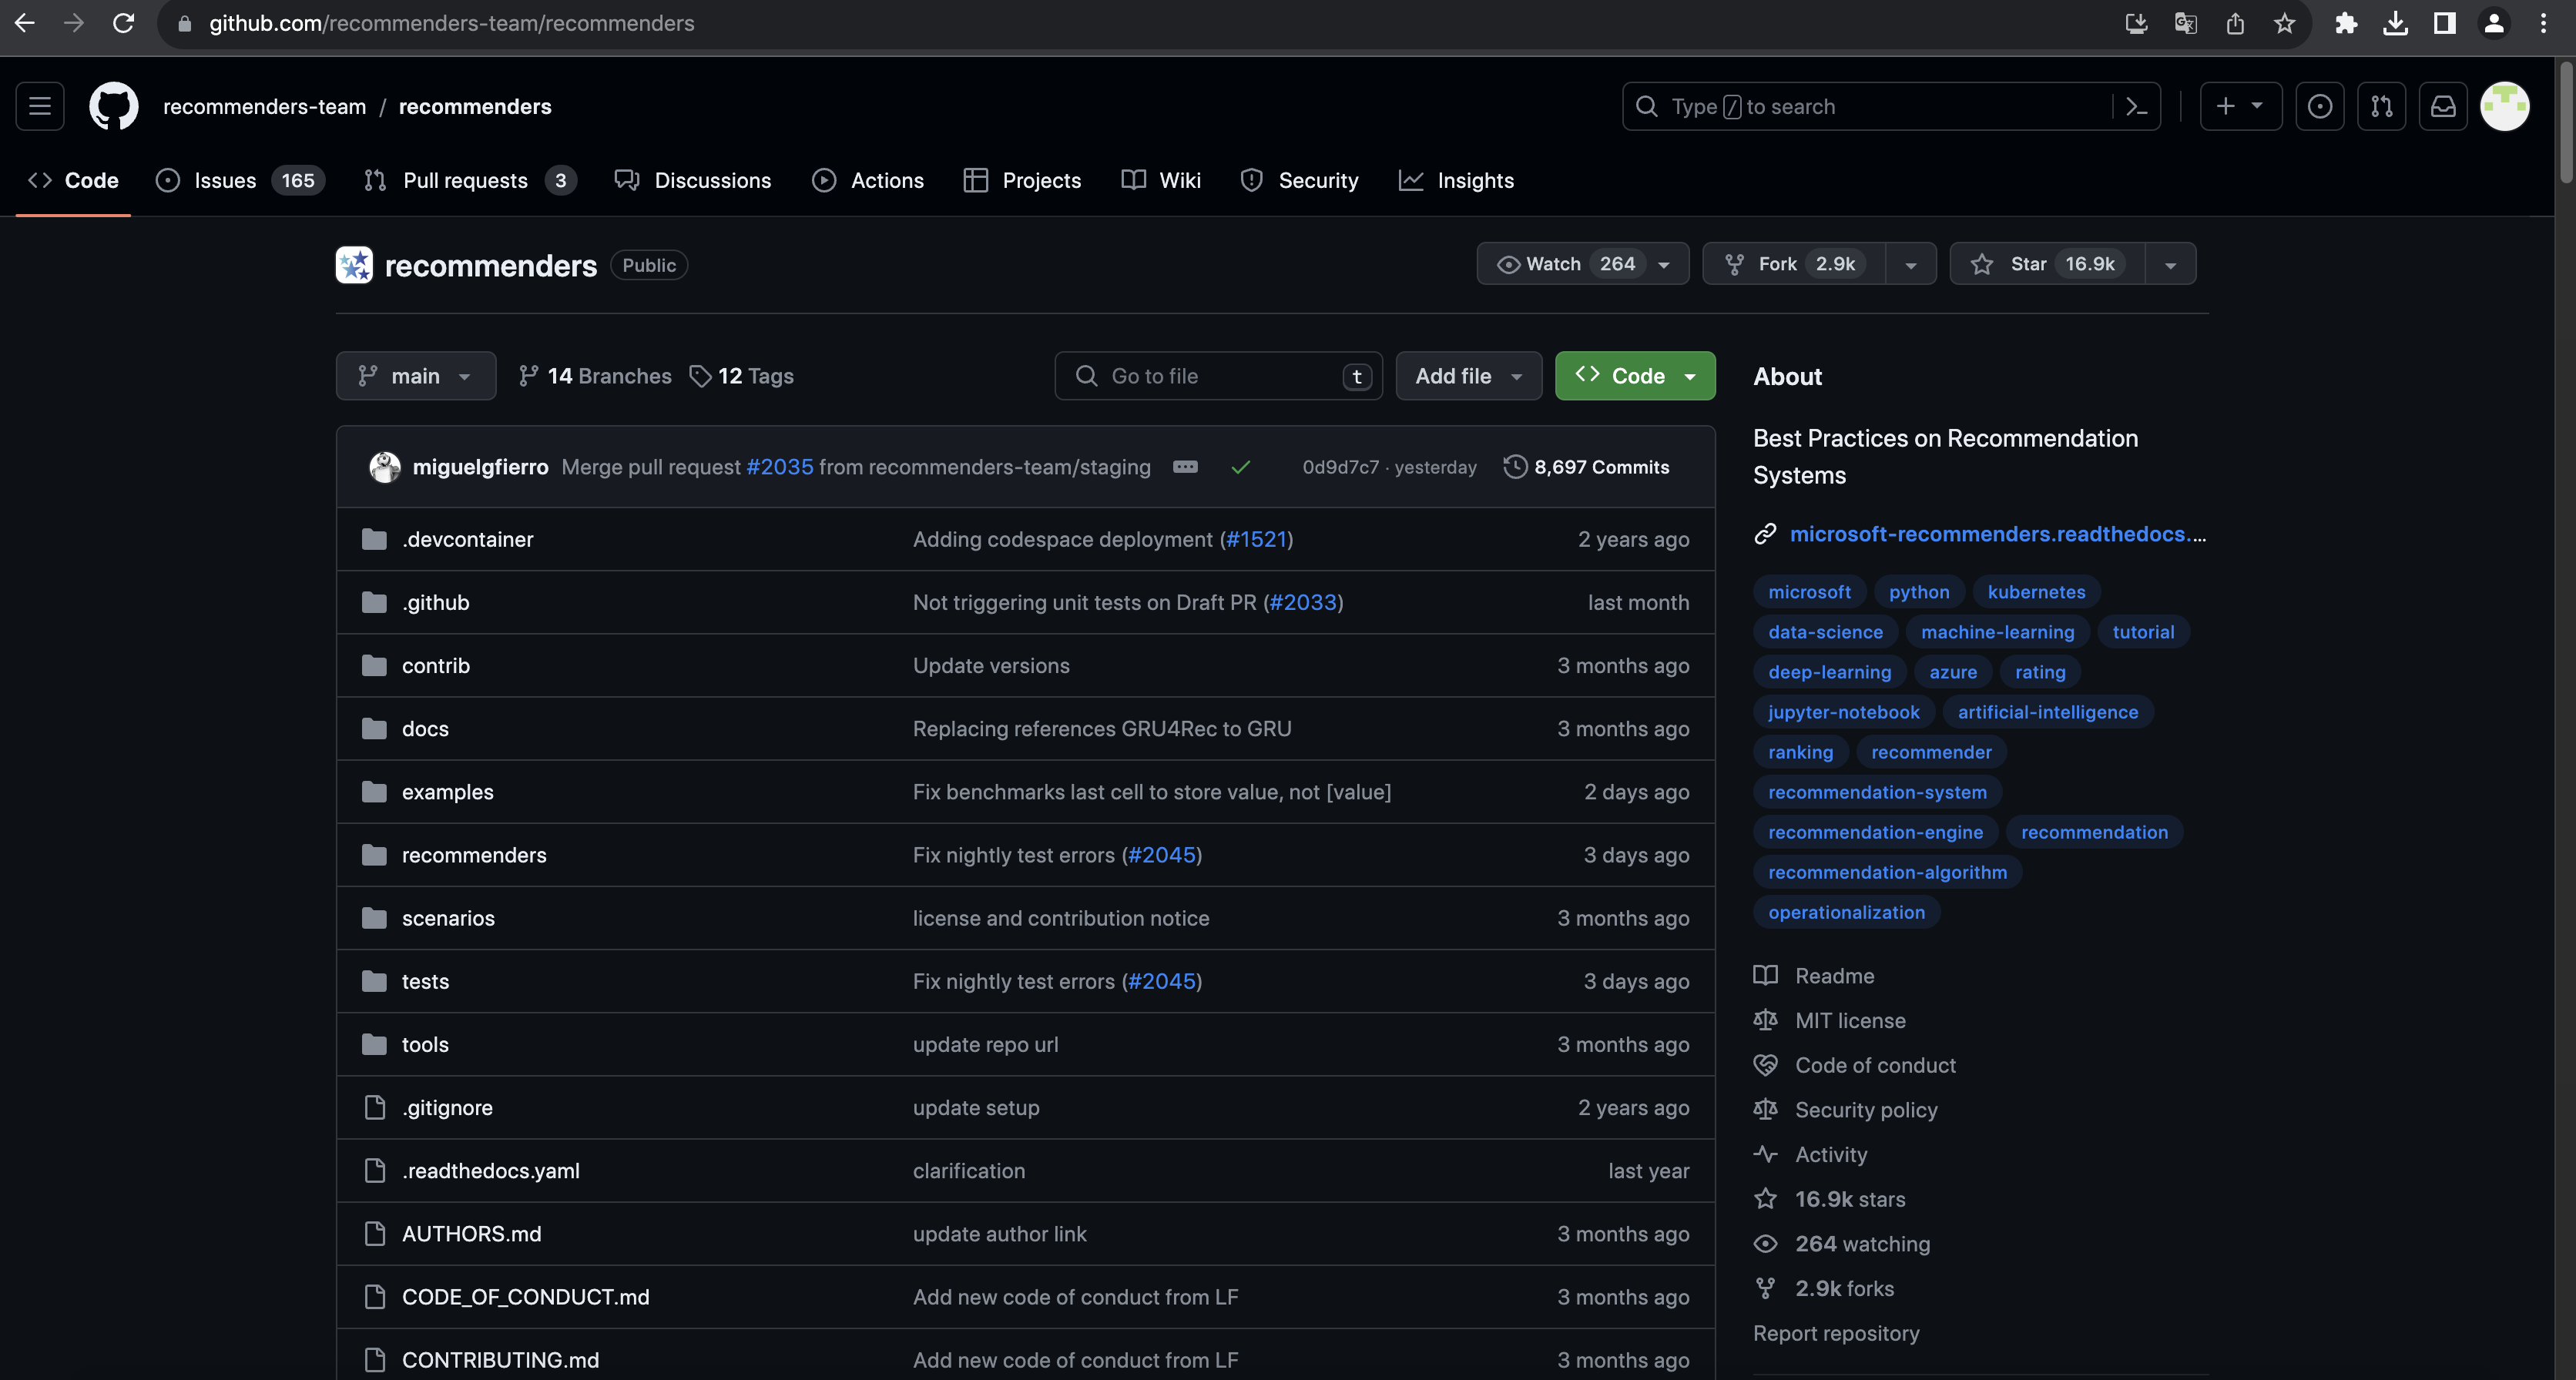Image resolution: width=2576 pixels, height=1380 pixels.
Task: Click the GitHub octocat logo icon
Action: [x=112, y=106]
